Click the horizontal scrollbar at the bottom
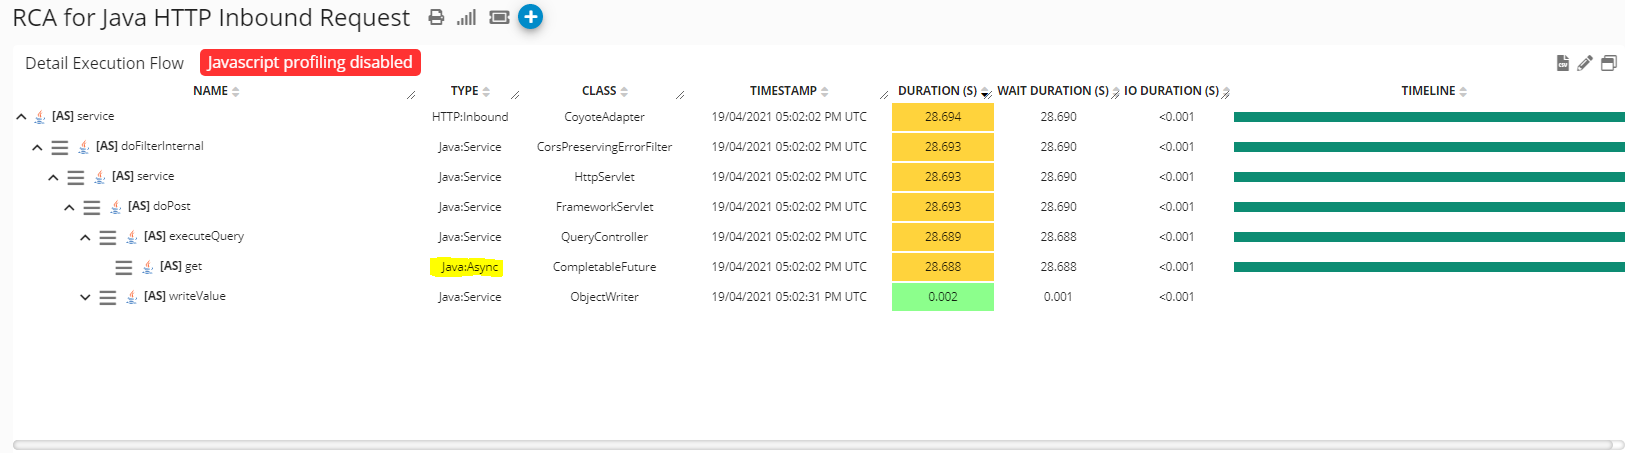Screen dimensions: 1625x453 (812, 445)
